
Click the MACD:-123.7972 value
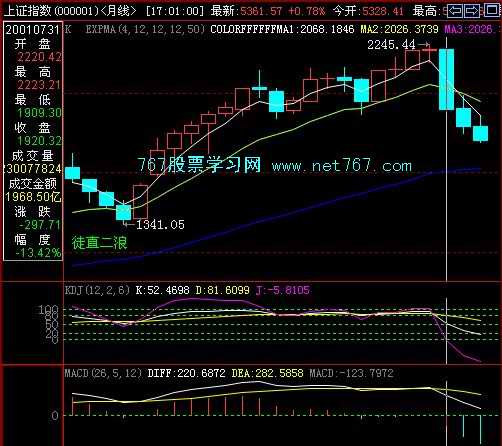[x=351, y=373]
